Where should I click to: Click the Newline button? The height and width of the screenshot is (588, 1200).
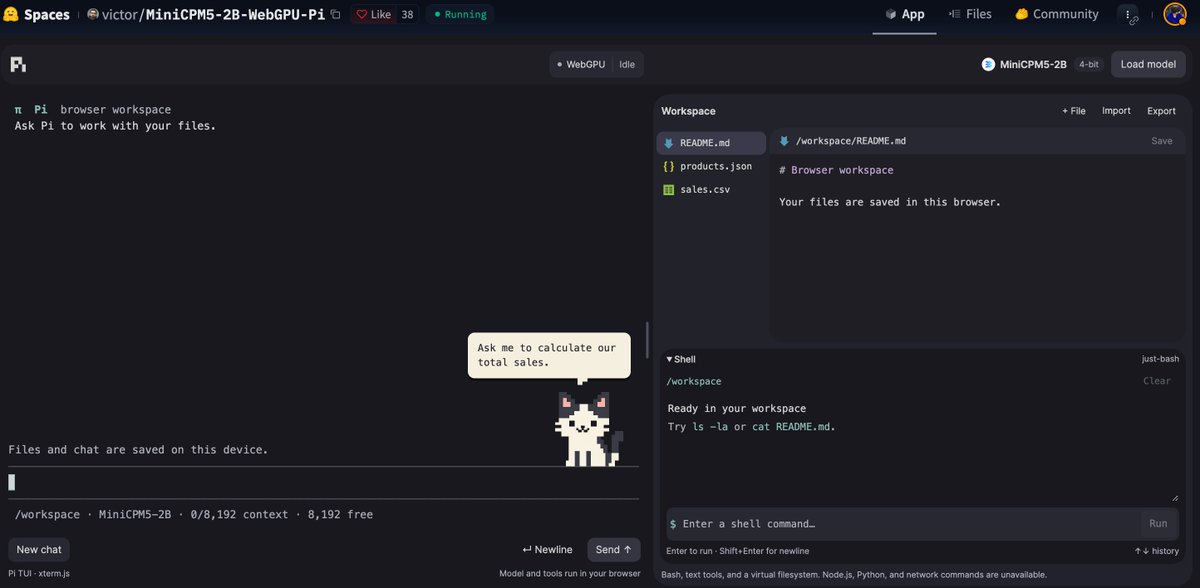pyautogui.click(x=547, y=549)
